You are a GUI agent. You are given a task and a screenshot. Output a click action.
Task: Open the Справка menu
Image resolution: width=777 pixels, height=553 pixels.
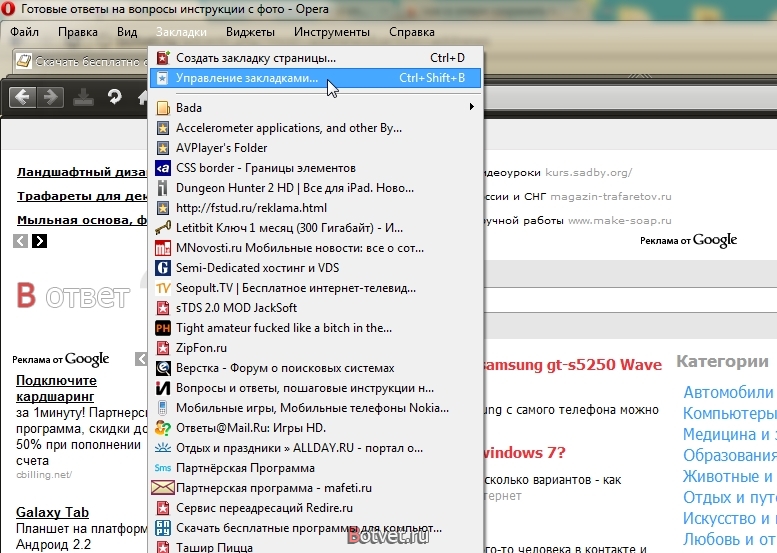pos(411,32)
